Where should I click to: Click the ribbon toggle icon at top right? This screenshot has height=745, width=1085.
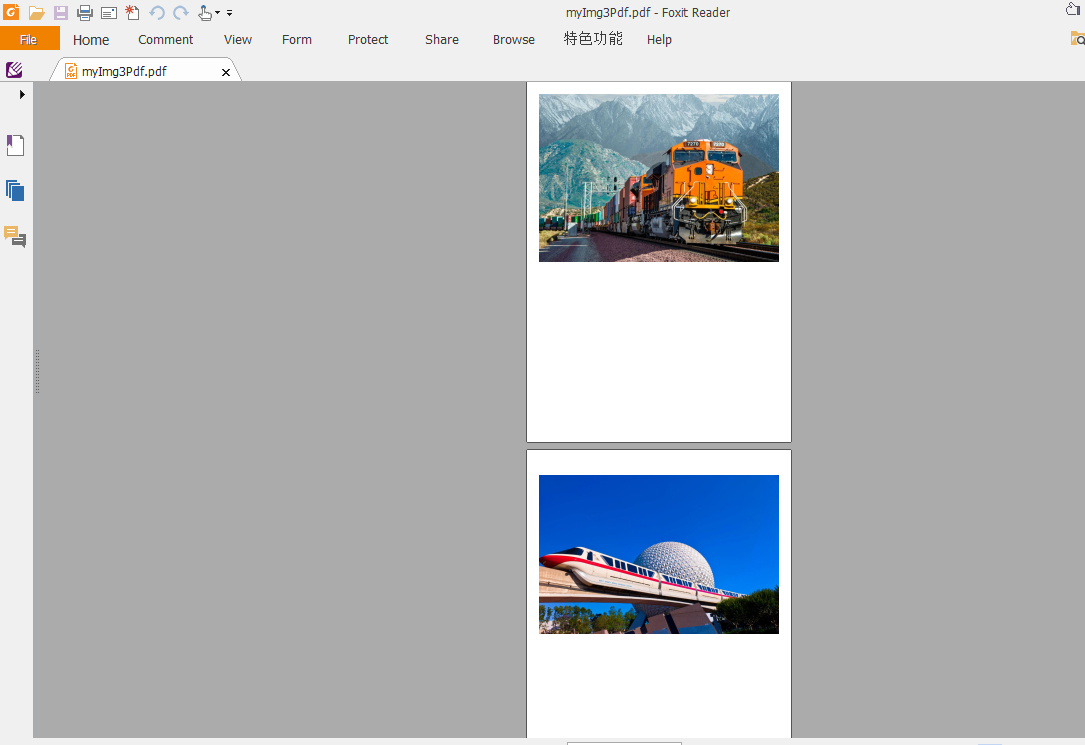click(x=1073, y=9)
